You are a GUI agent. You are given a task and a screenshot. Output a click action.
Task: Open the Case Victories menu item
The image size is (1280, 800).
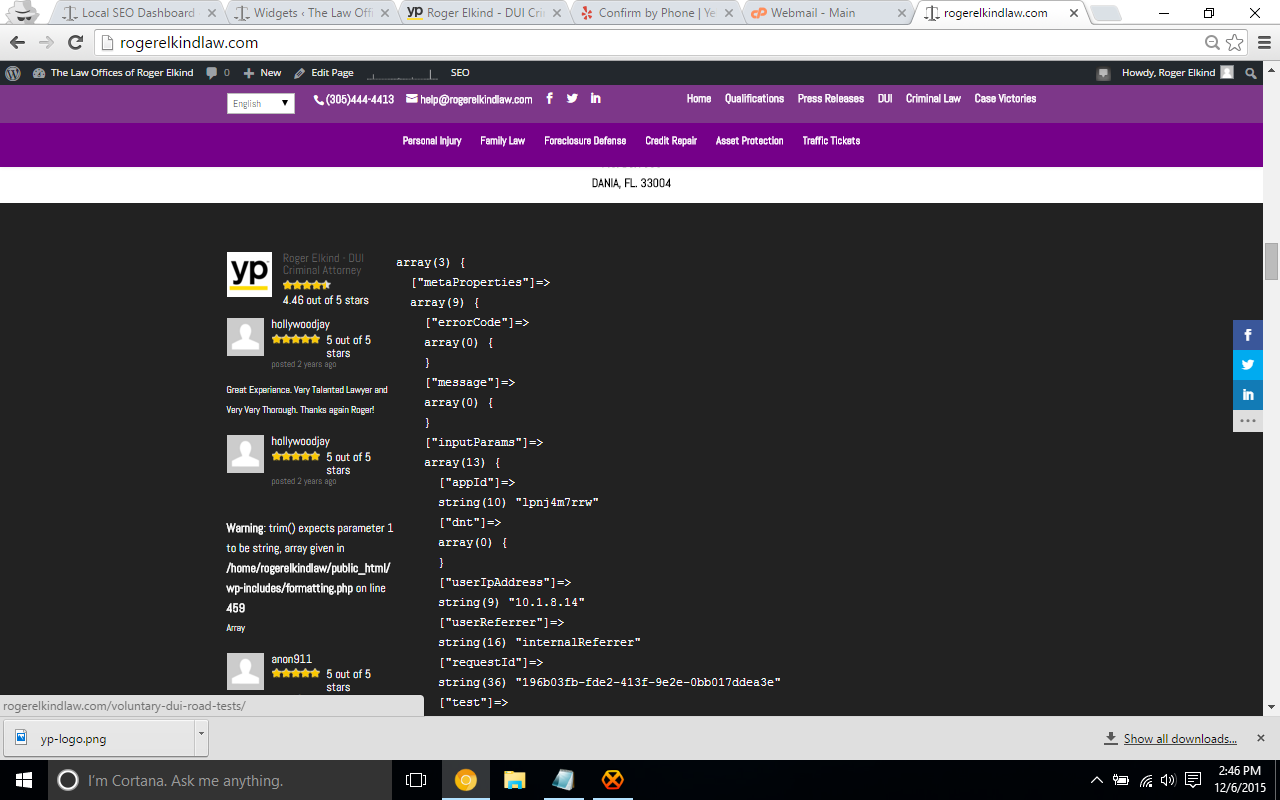pos(1005,98)
